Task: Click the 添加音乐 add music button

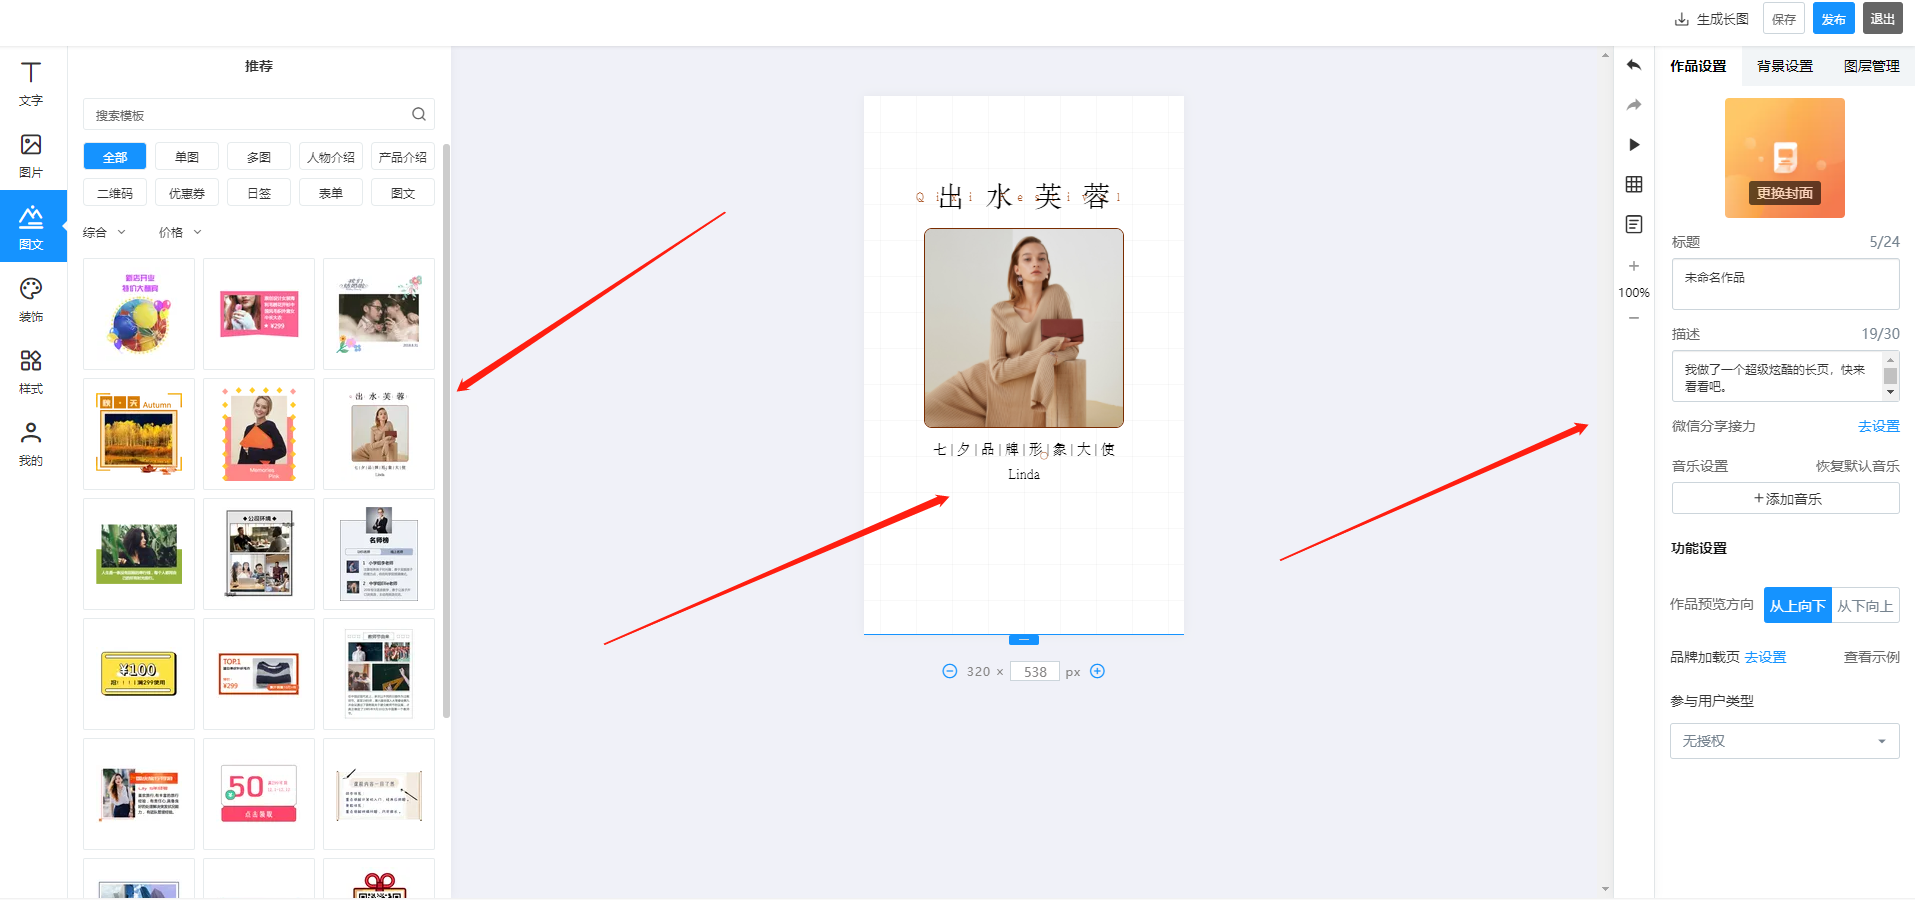Action: click(1785, 498)
